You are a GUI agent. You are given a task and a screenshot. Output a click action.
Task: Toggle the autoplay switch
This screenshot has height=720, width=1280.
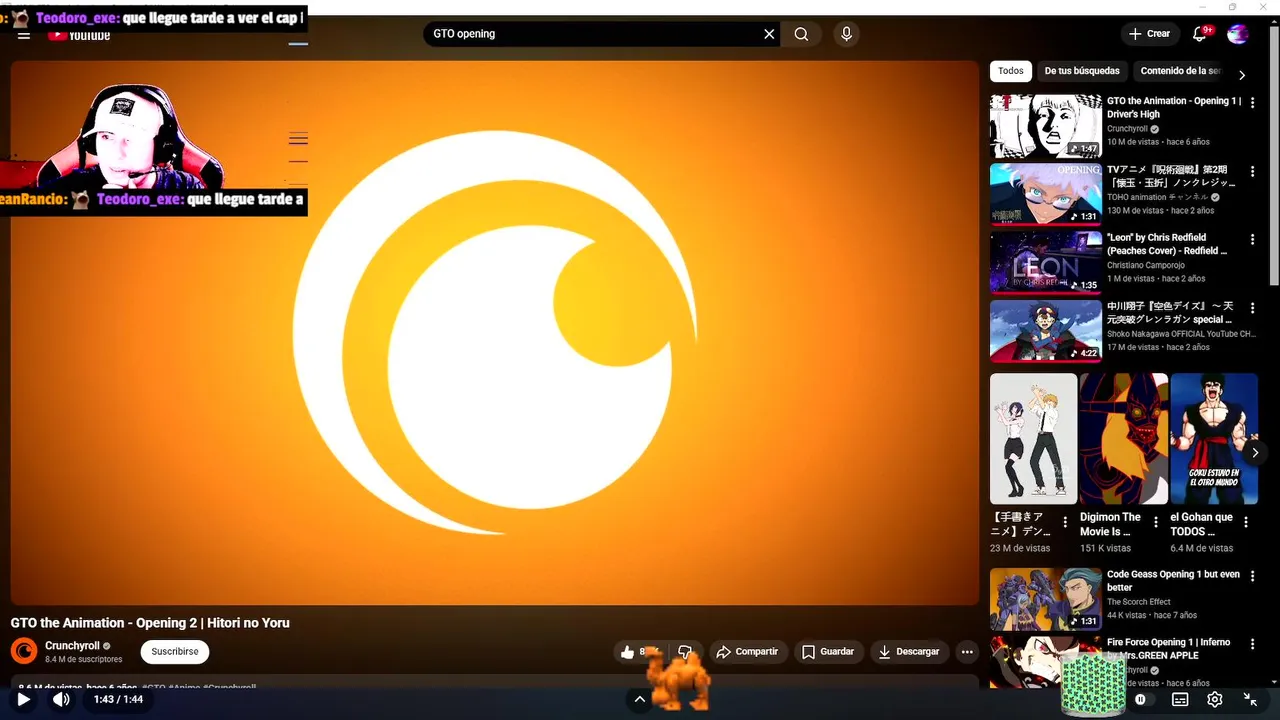tap(1140, 700)
